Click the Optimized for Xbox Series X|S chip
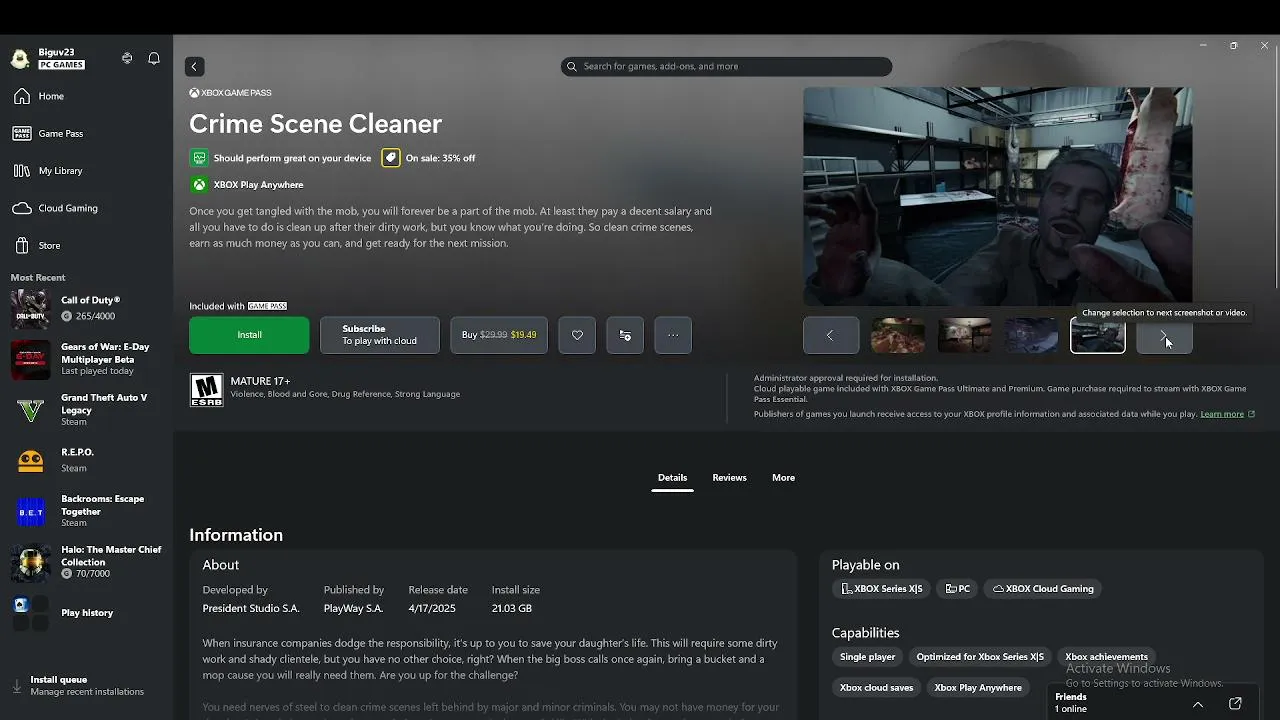The width and height of the screenshot is (1280, 720). coord(980,657)
